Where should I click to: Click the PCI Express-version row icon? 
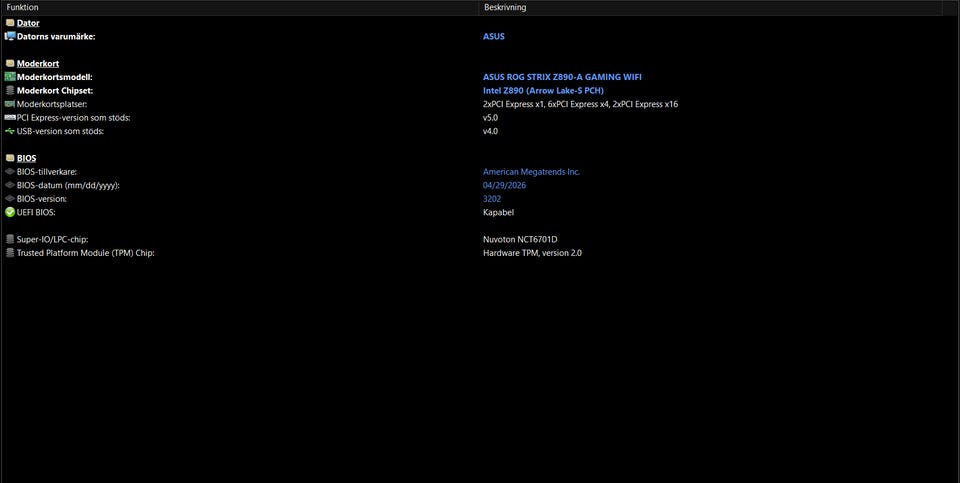pos(10,117)
